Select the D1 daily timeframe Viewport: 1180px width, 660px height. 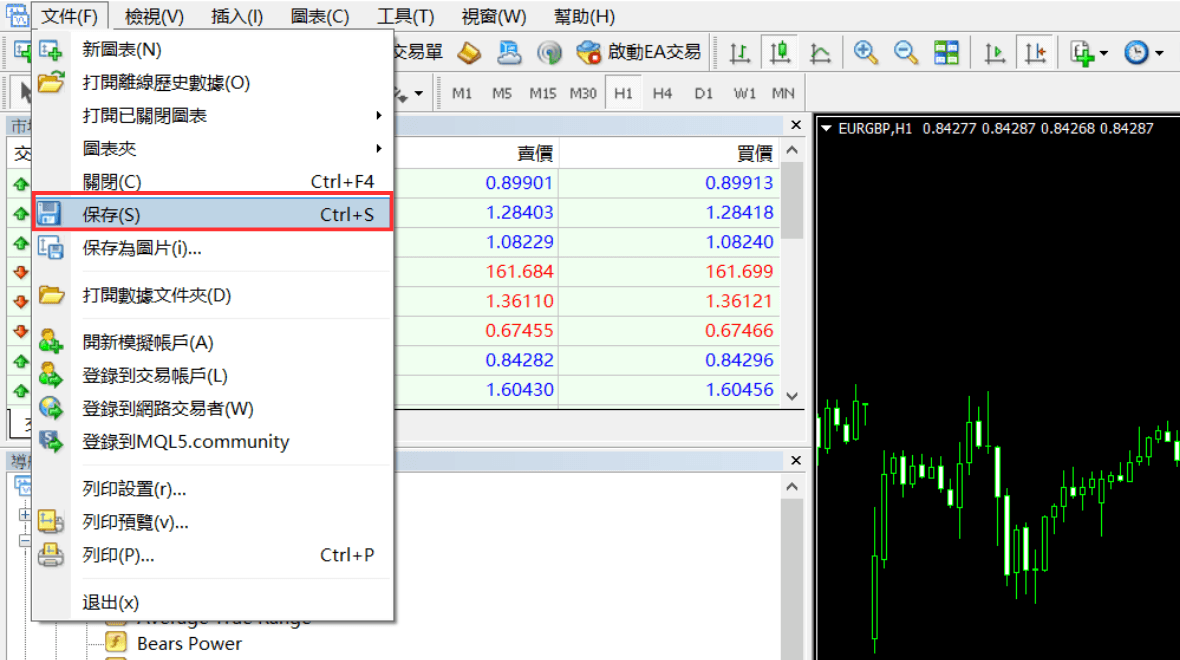[703, 92]
